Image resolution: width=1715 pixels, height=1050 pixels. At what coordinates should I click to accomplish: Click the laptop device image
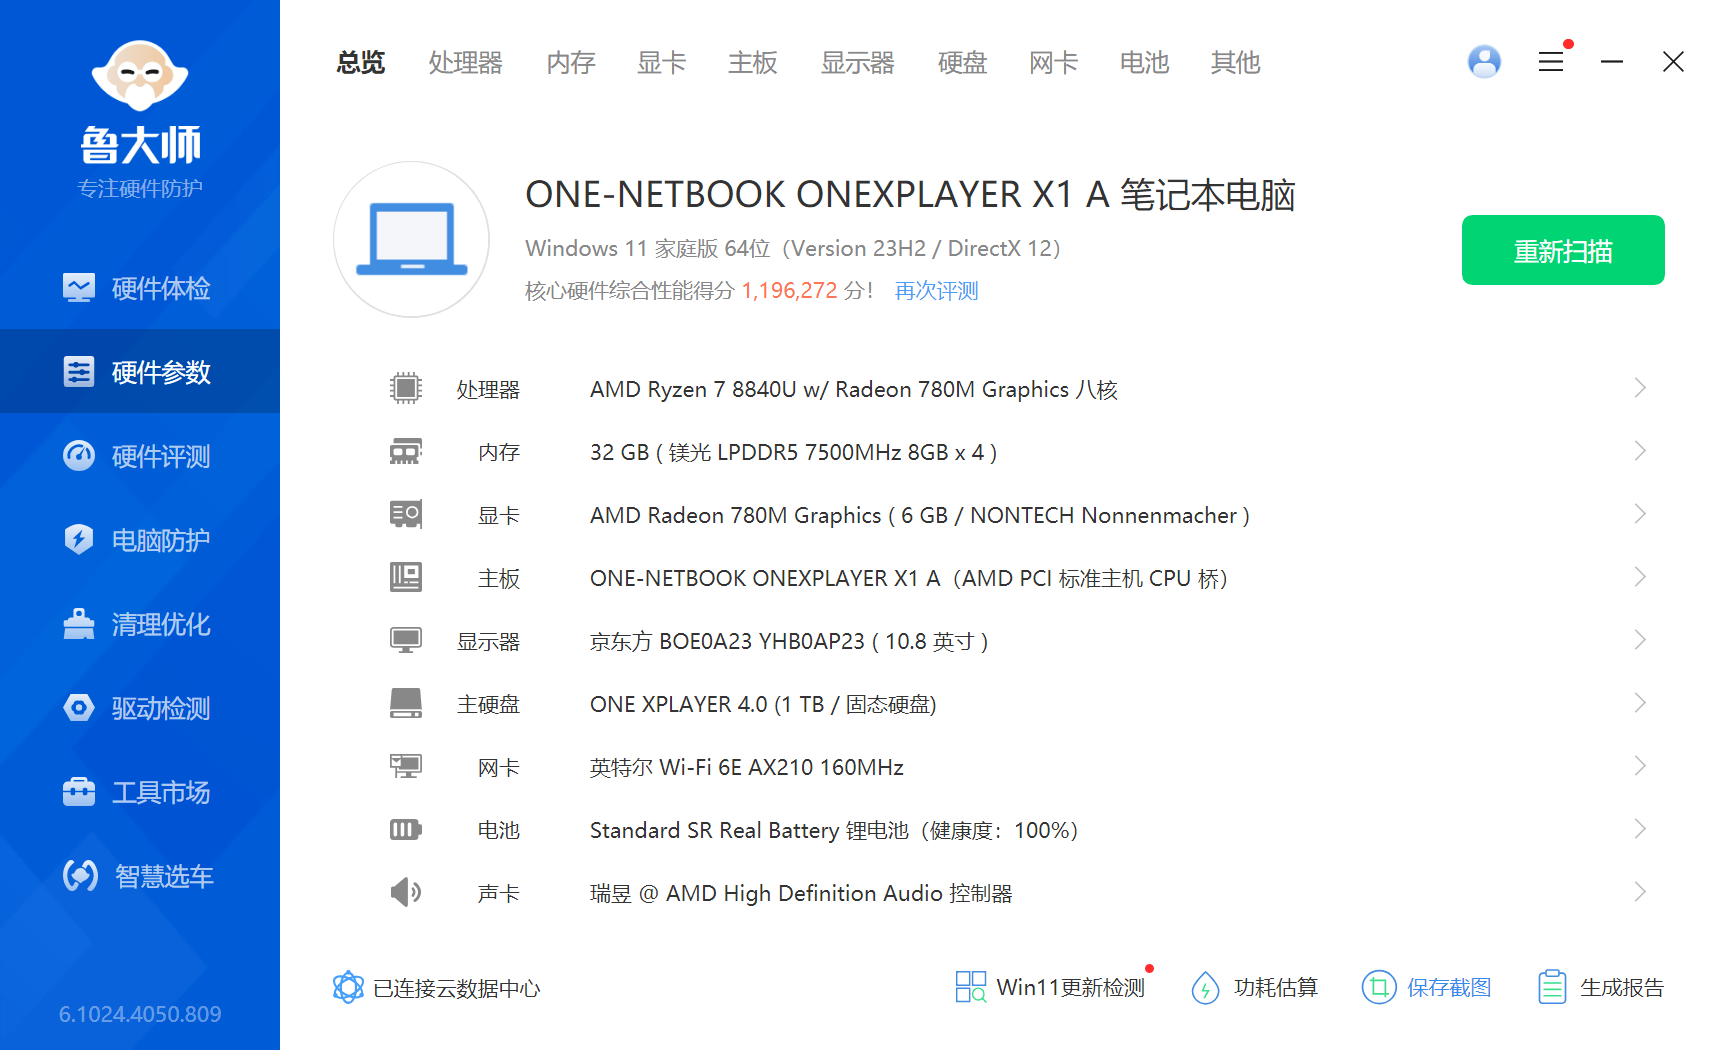pyautogui.click(x=411, y=239)
